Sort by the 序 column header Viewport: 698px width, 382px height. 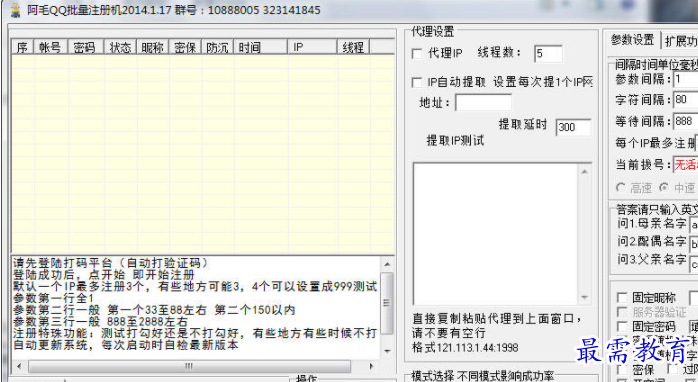pos(22,47)
